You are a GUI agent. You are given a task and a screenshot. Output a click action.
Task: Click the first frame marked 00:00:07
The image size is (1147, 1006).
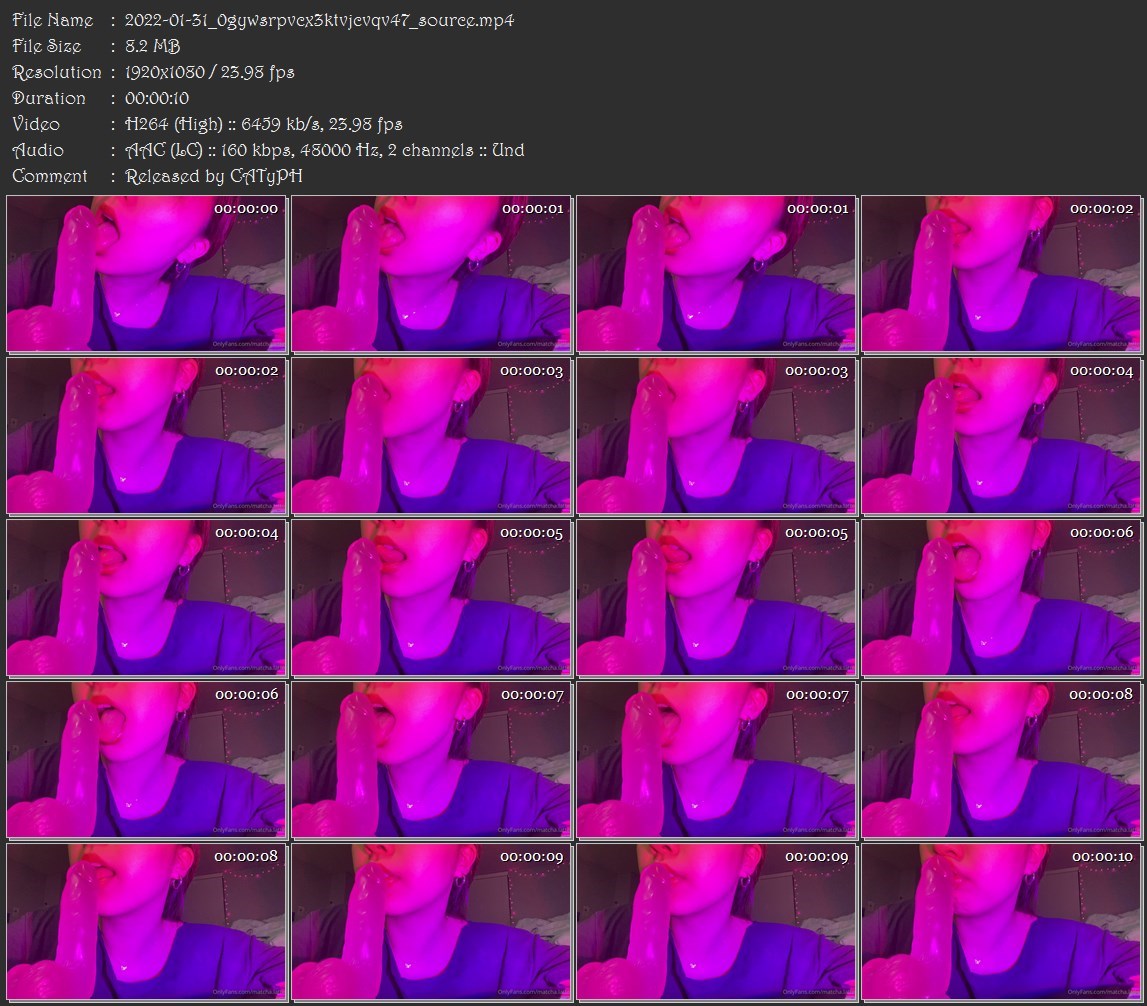tap(431, 760)
